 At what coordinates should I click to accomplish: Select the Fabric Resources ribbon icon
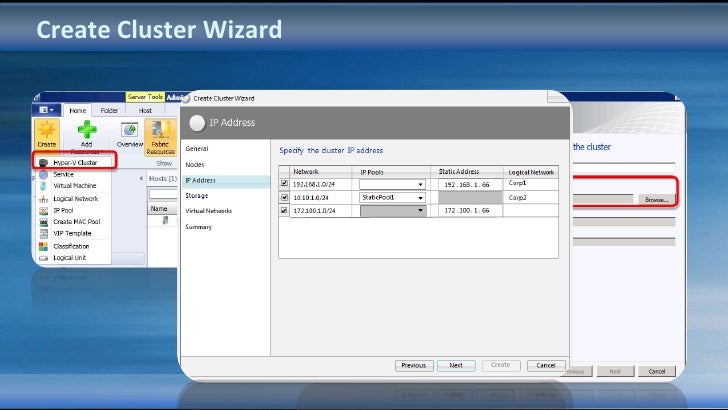pyautogui.click(x=161, y=130)
